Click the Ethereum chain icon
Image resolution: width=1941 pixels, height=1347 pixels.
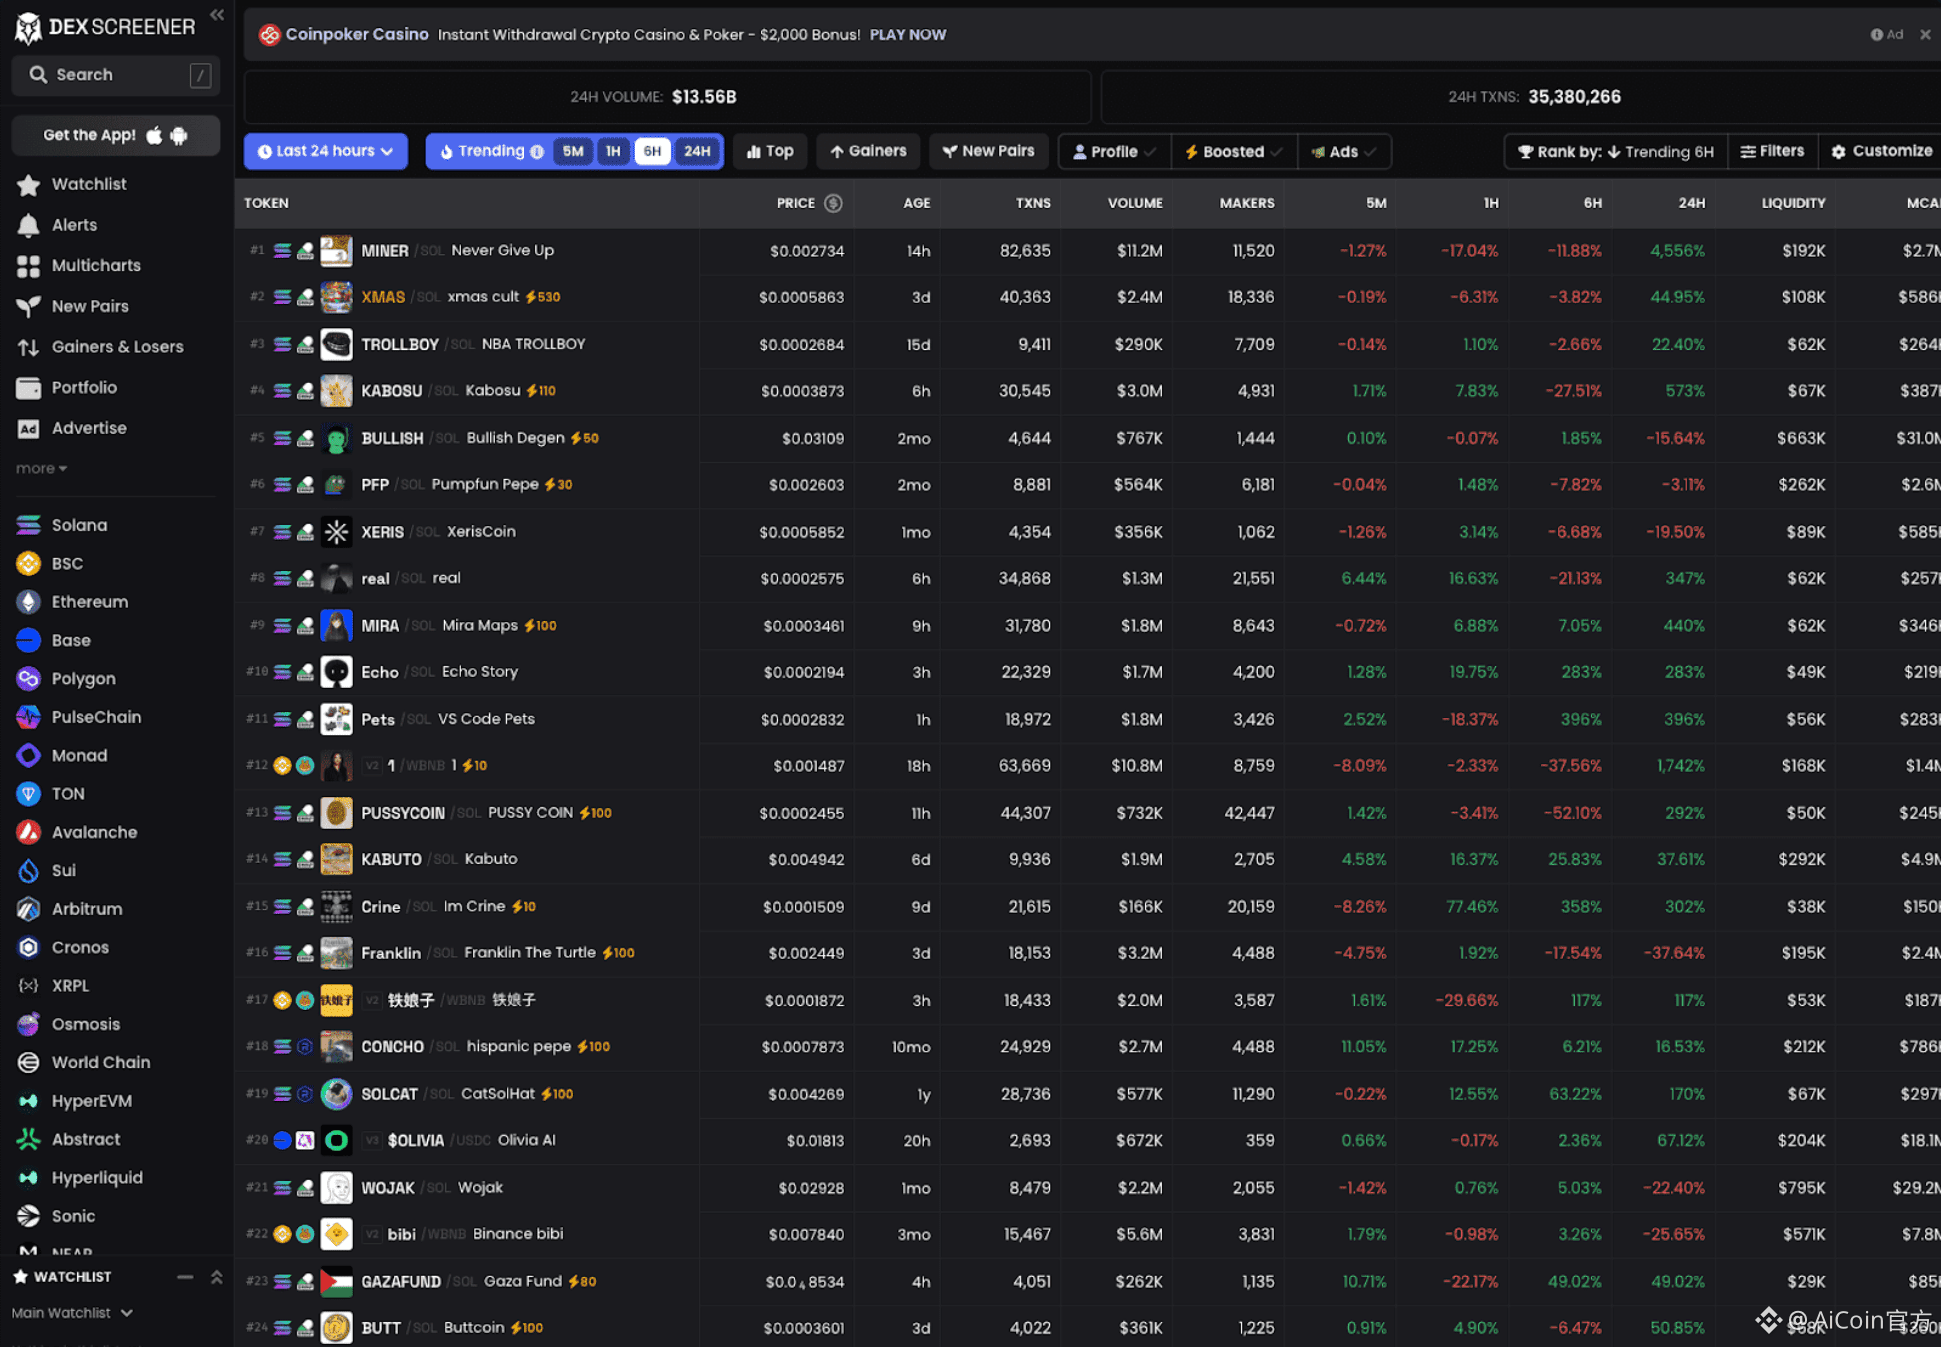pyautogui.click(x=28, y=602)
